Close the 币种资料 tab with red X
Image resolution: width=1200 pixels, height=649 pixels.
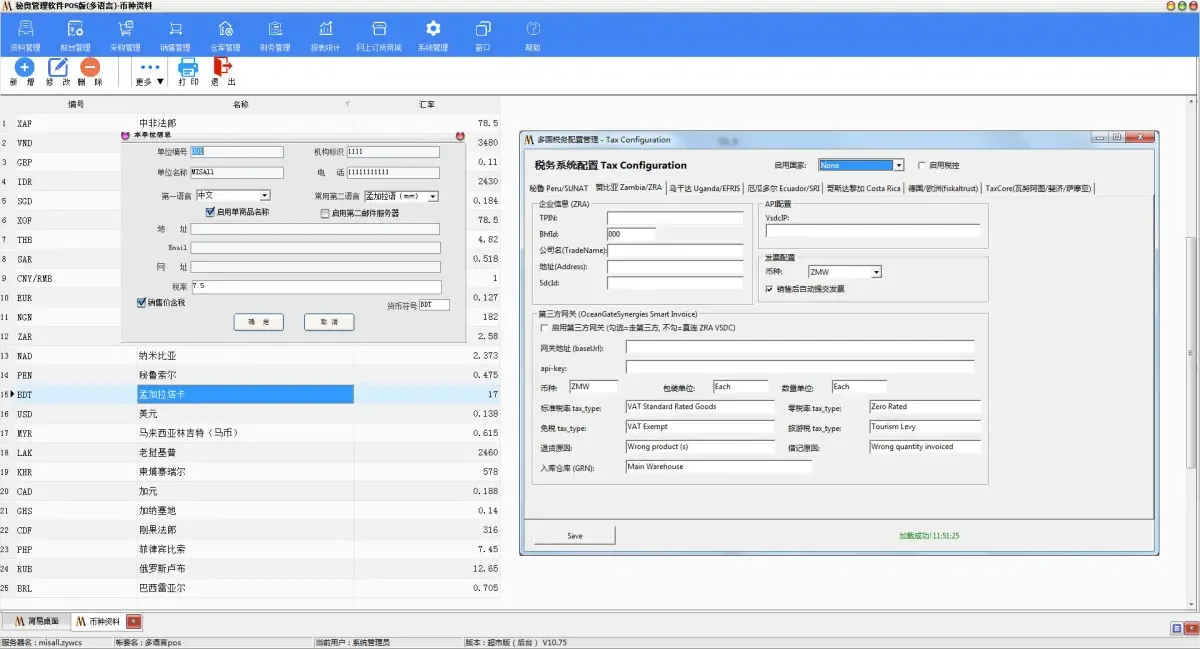[x=136, y=621]
